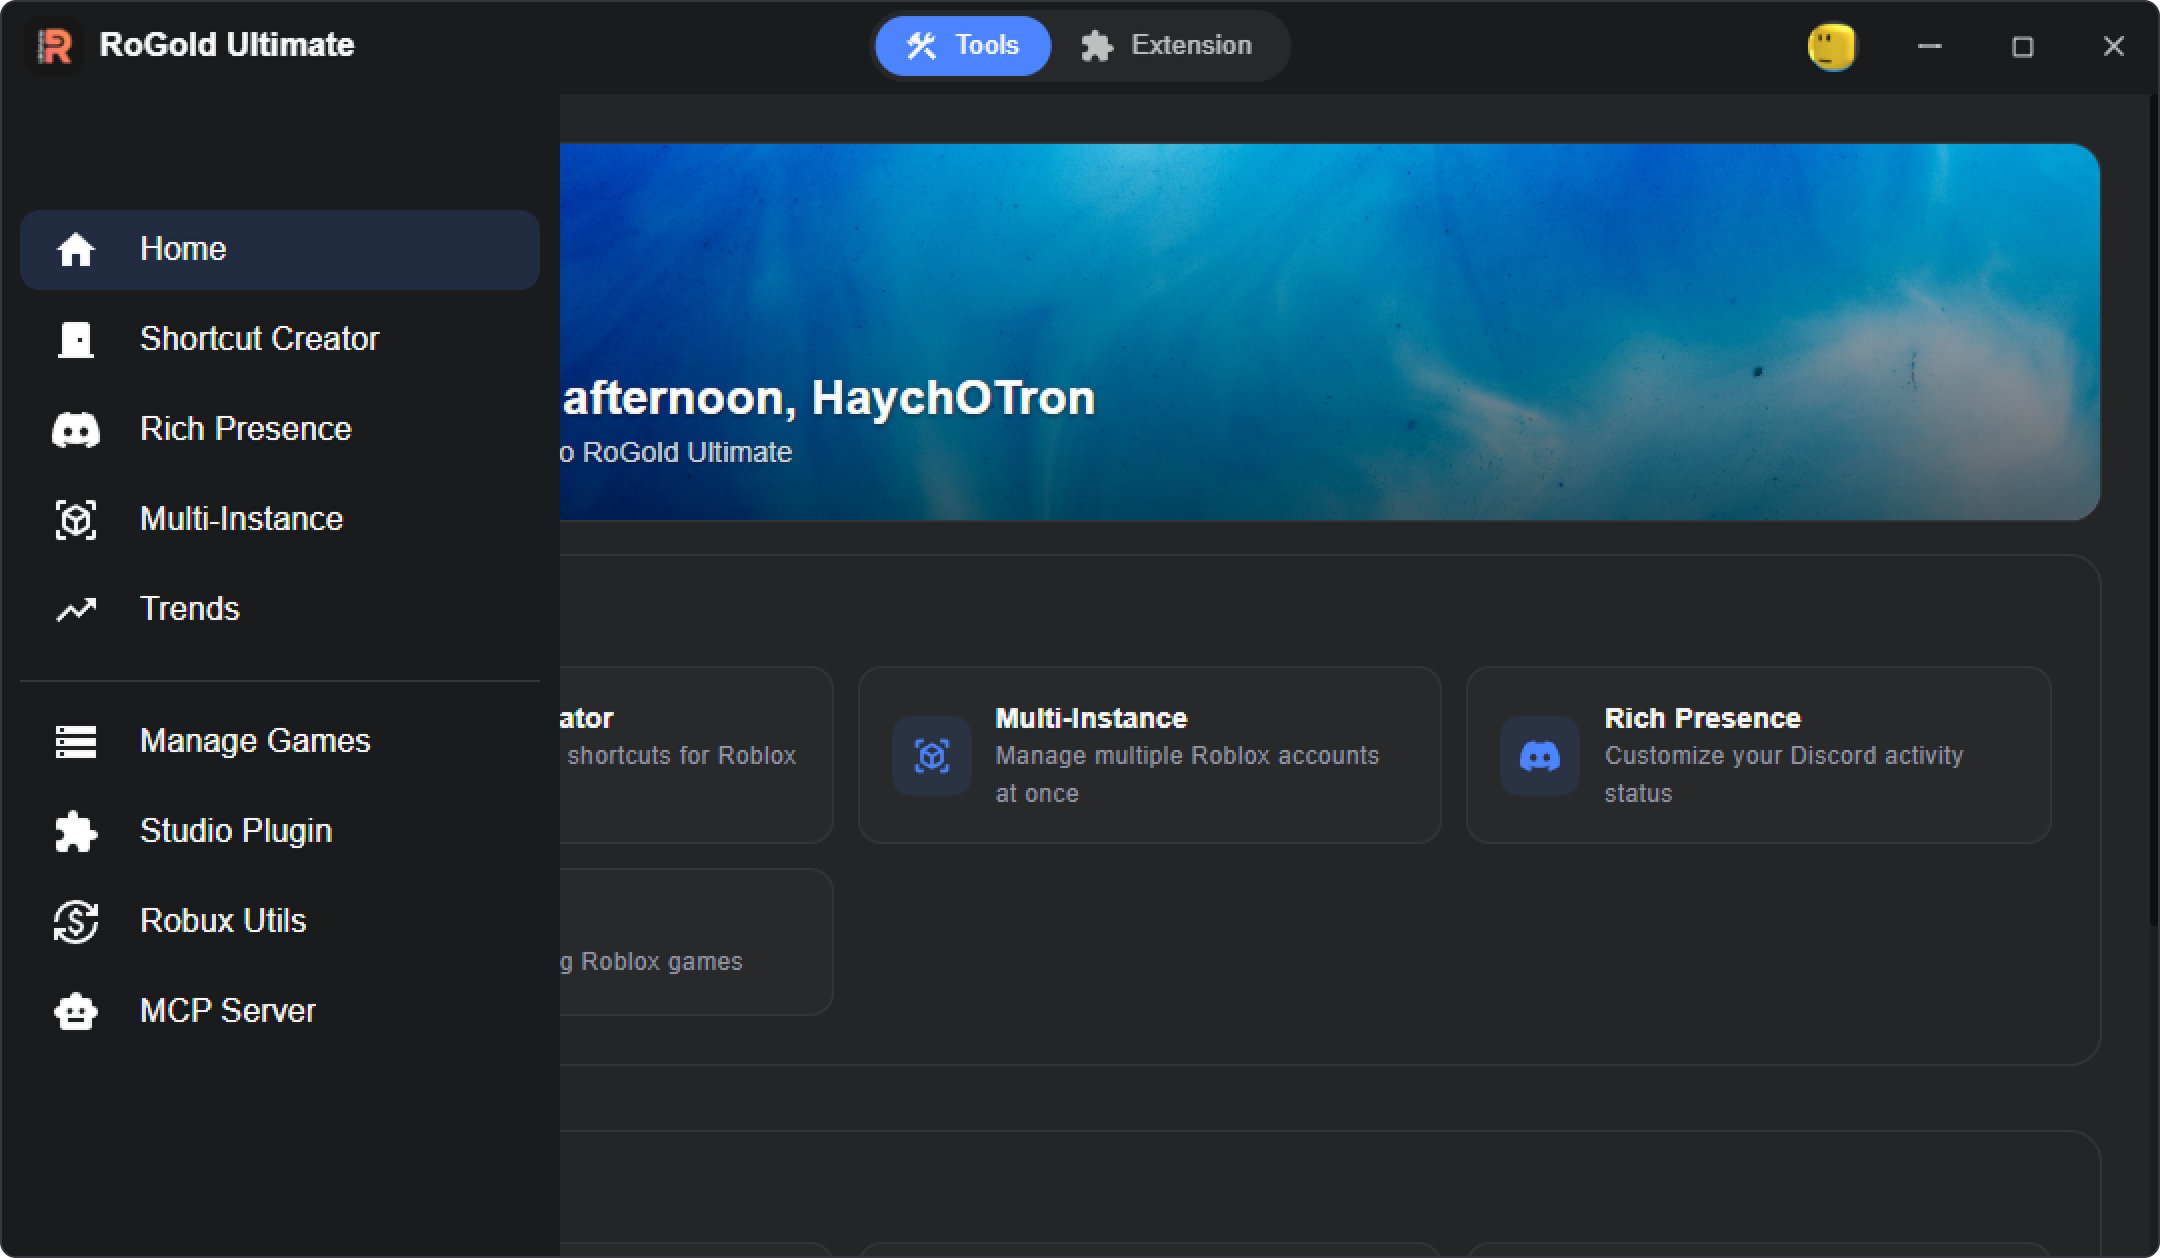
Task: Switch to the Extension tab
Action: tap(1167, 46)
